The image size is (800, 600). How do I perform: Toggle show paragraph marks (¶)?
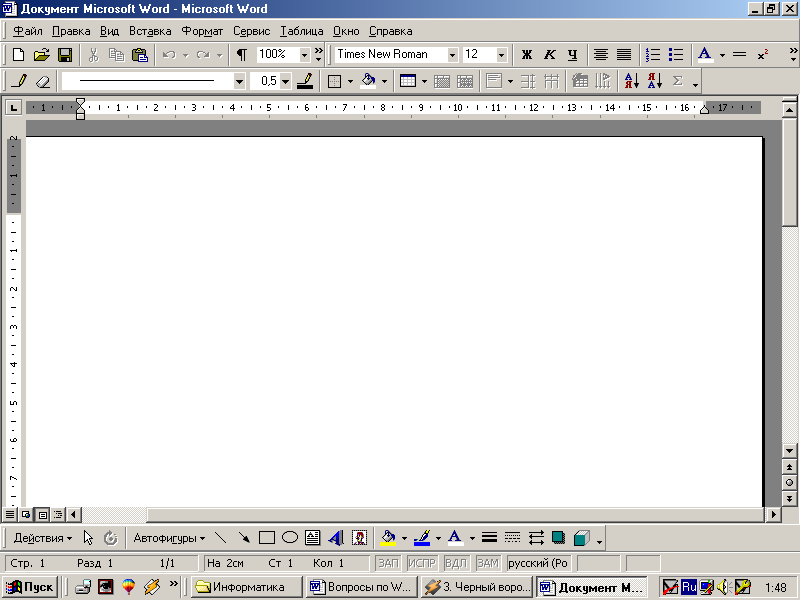(x=241, y=55)
